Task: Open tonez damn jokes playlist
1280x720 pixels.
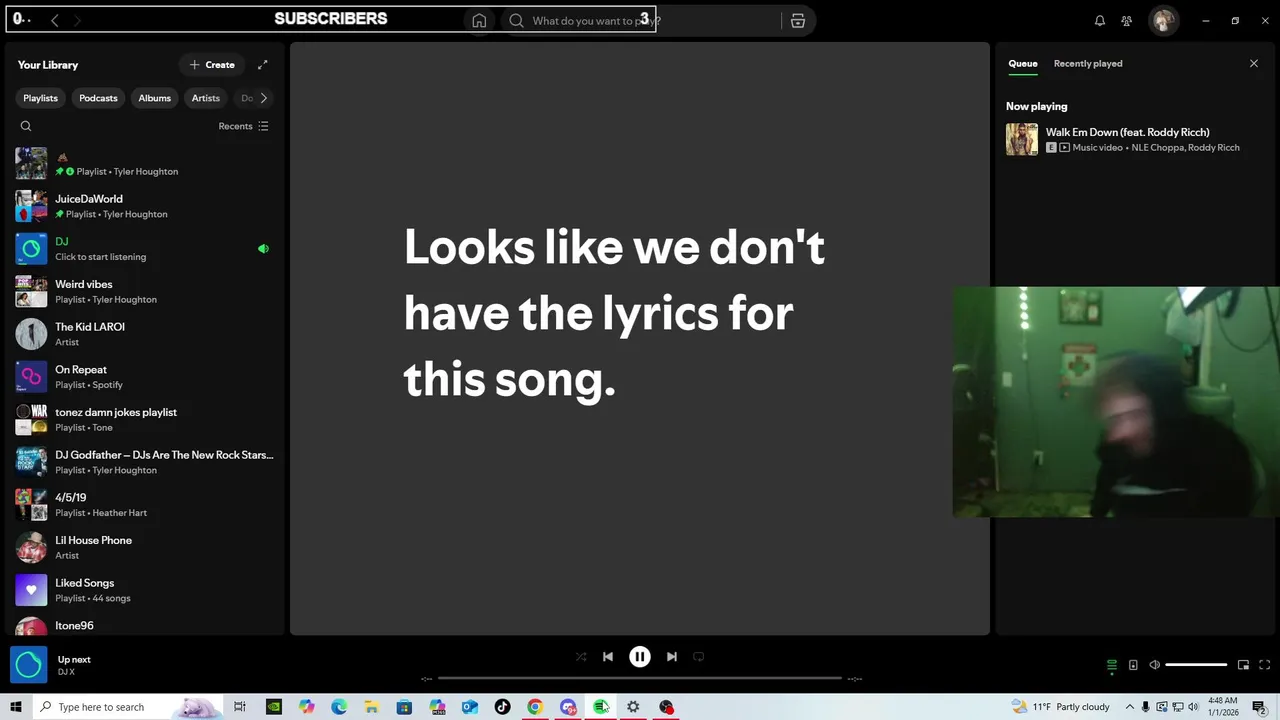Action: [144, 419]
